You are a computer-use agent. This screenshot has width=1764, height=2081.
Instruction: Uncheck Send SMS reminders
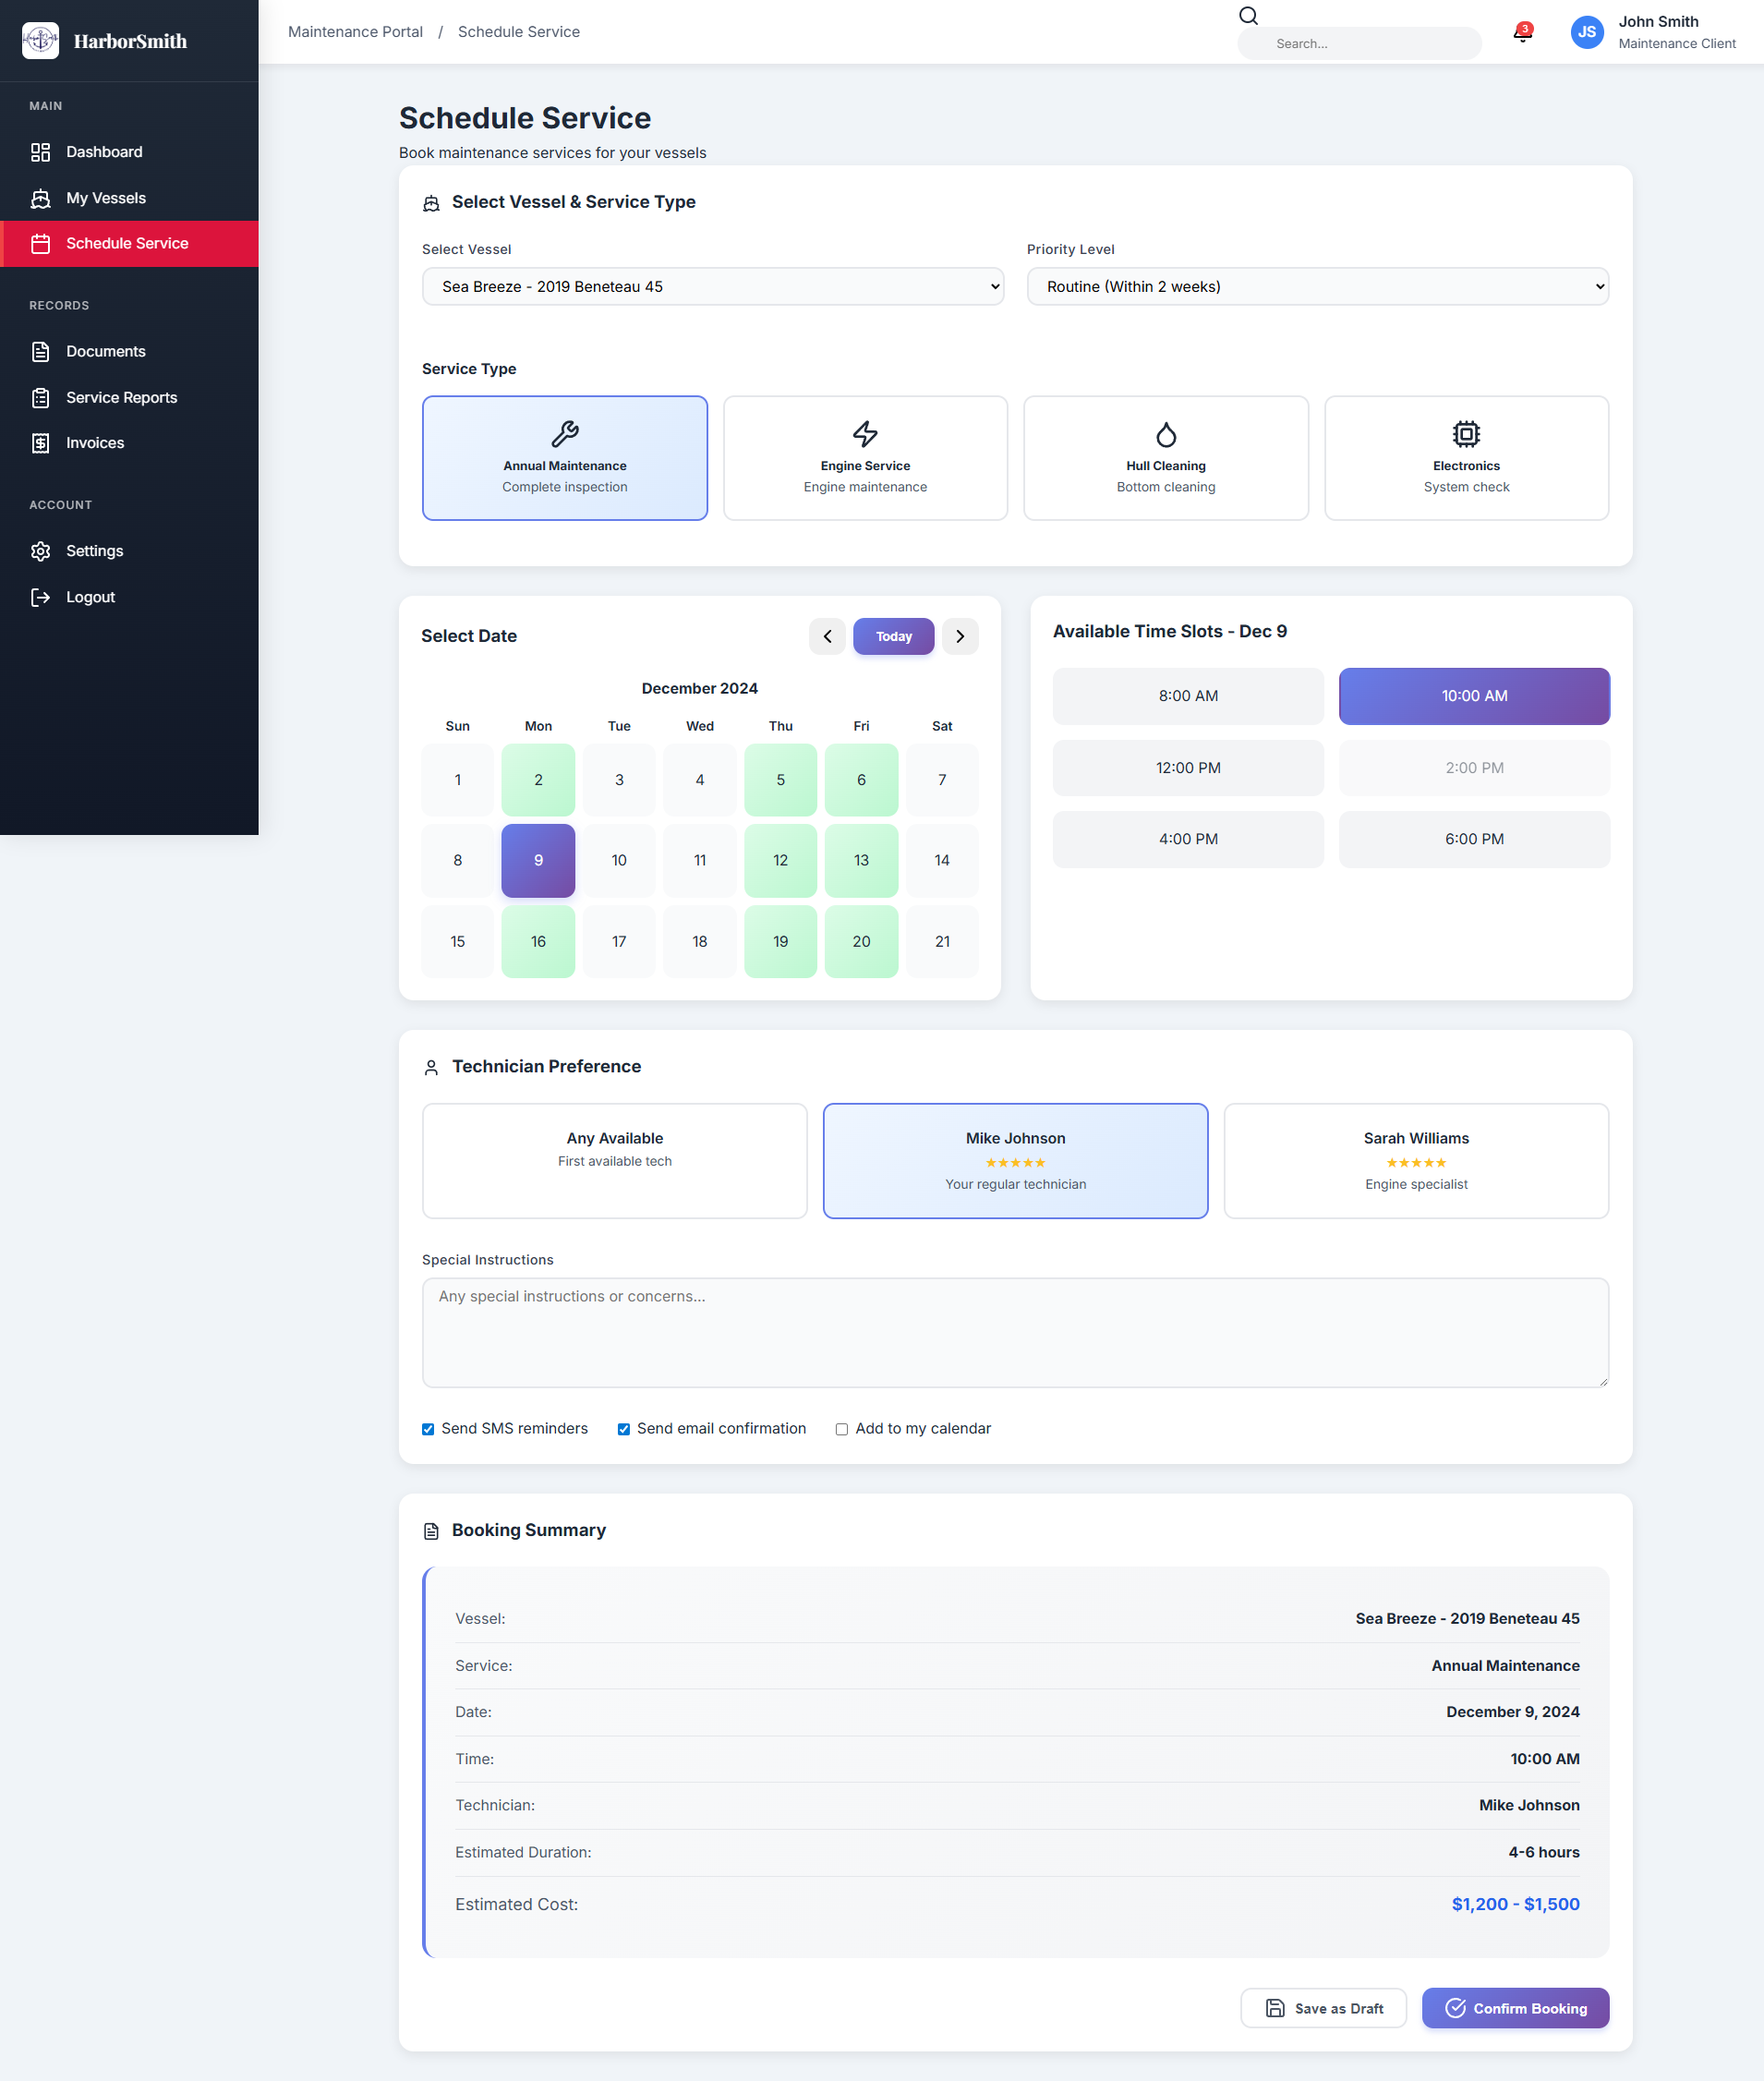coord(428,1429)
